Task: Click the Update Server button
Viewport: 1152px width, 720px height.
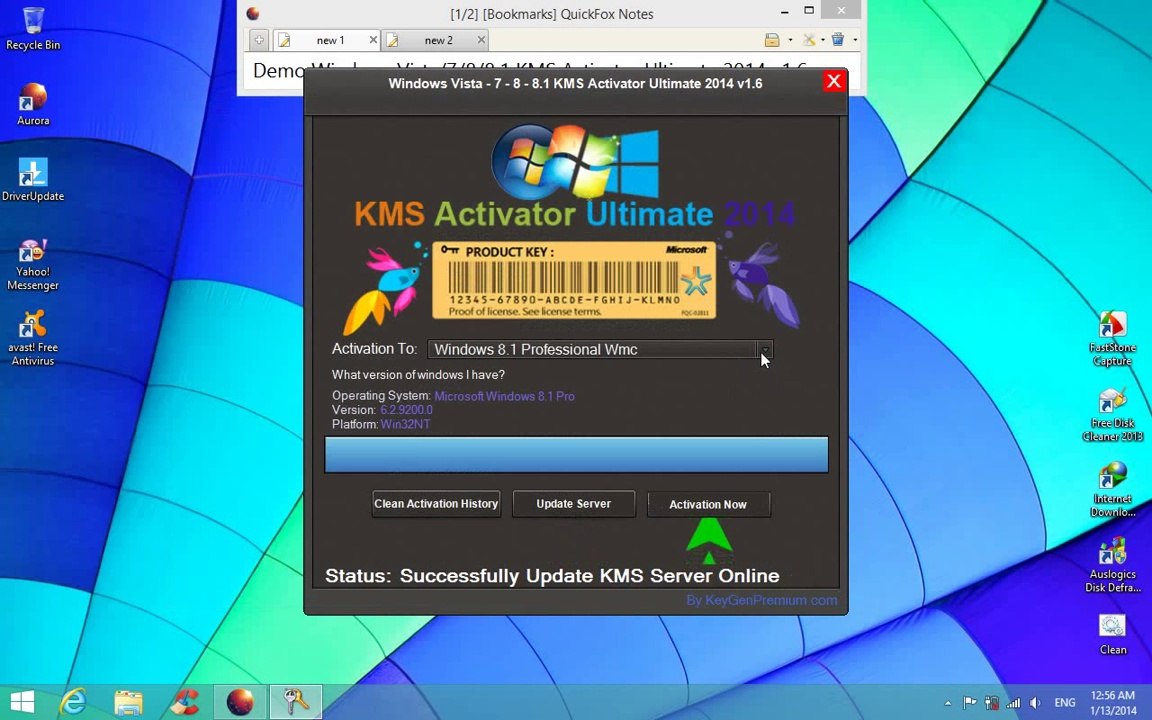Action: point(573,504)
